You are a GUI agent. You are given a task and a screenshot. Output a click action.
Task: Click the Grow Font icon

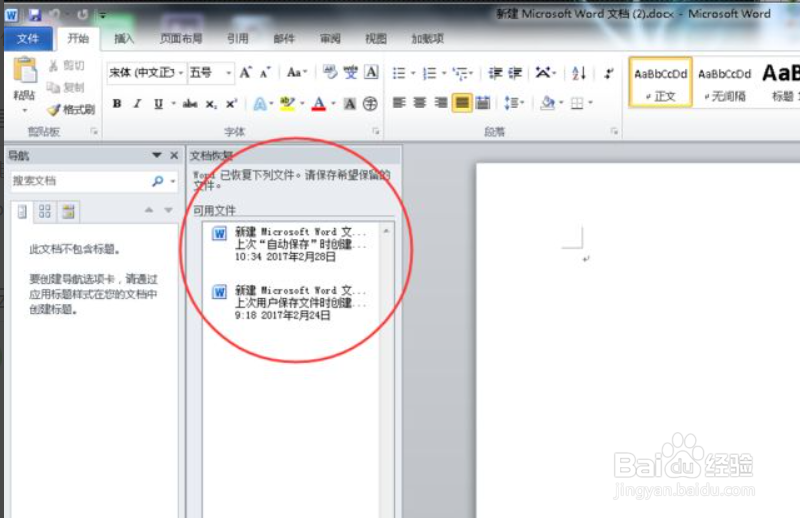[245, 72]
